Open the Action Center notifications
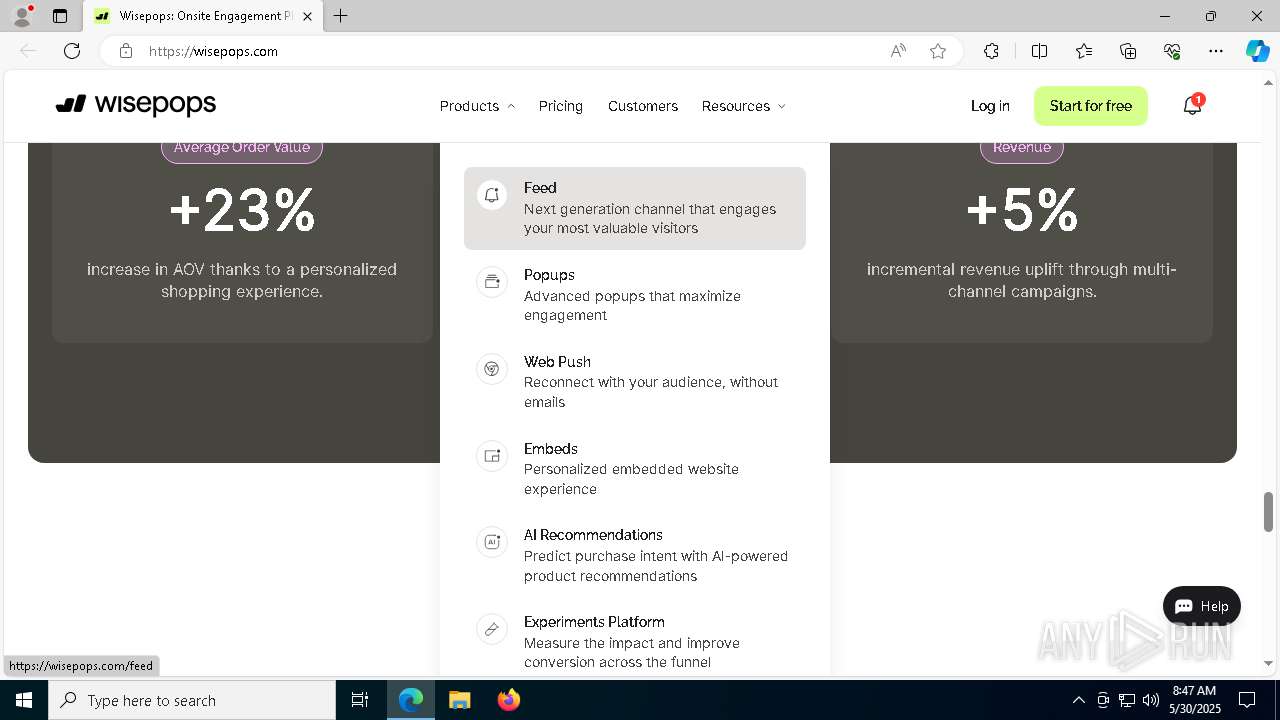 pos(1247,700)
